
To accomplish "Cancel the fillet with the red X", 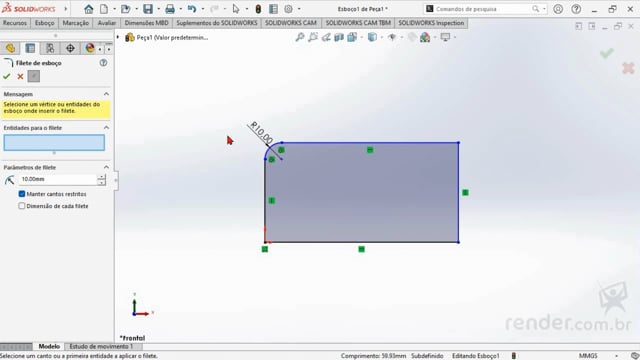I will click(x=20, y=76).
